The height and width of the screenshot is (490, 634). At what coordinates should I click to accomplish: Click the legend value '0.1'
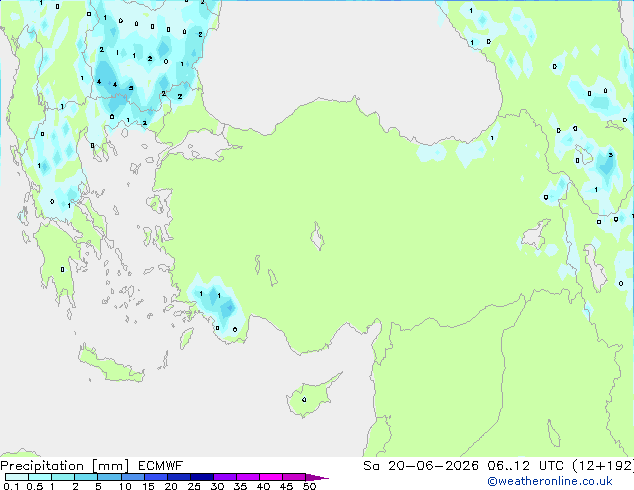11,486
